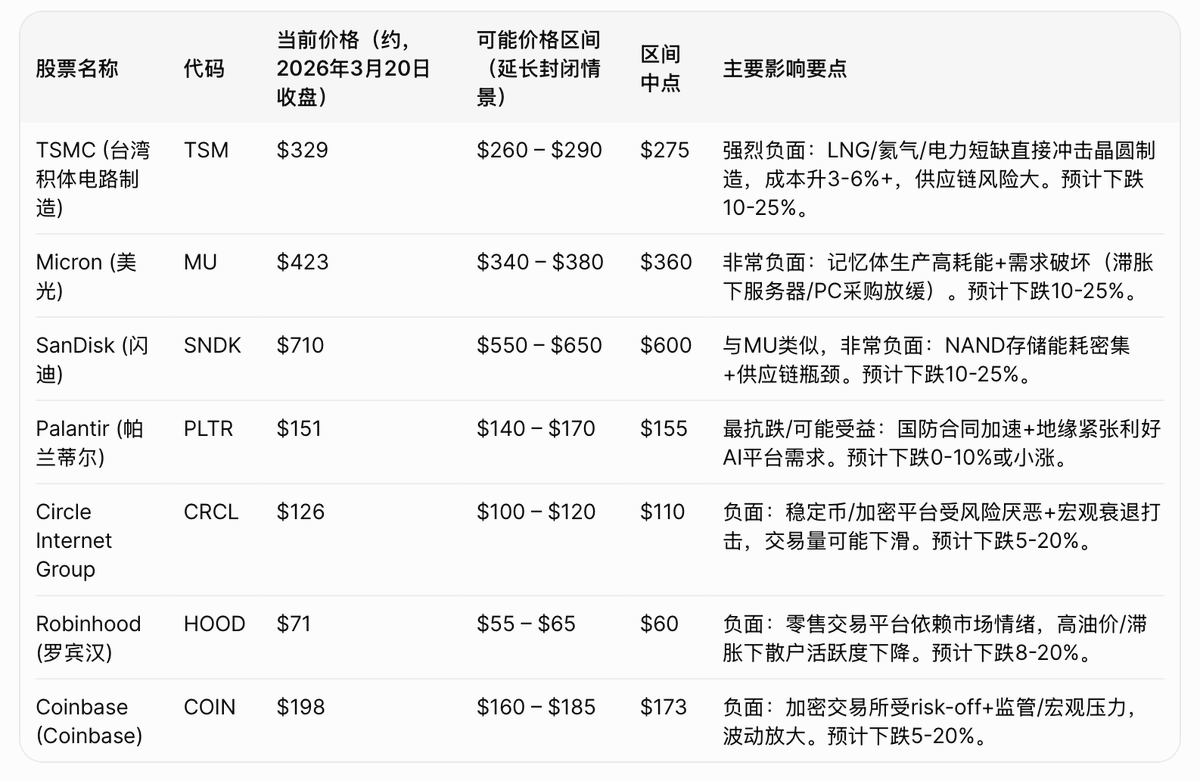Click the 区间中点 column header
This screenshot has height=781, width=1200.
coord(660,69)
